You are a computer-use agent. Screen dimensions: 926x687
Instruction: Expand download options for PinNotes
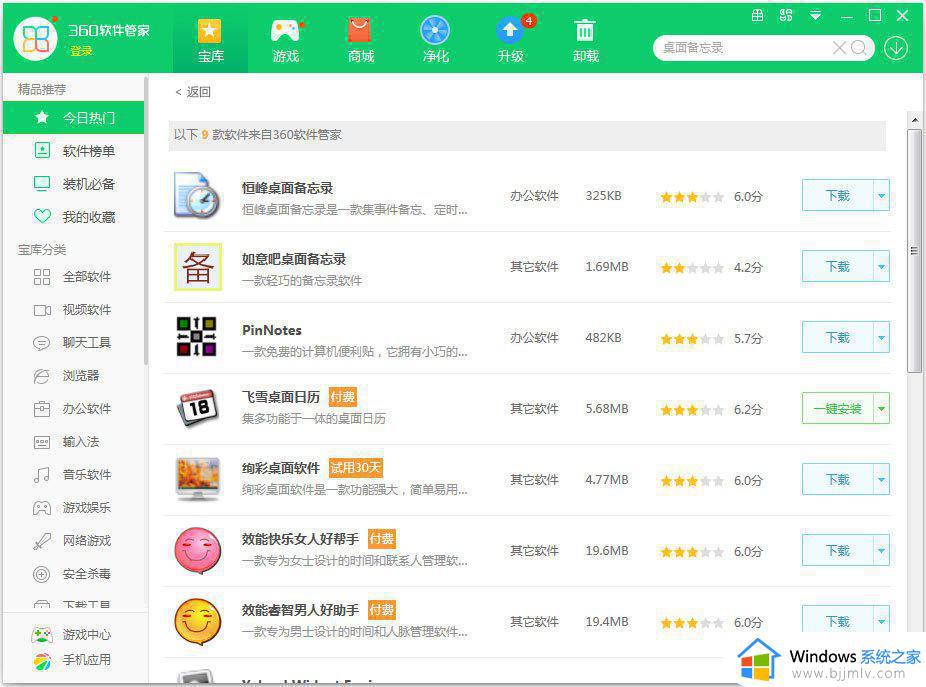[x=881, y=337]
